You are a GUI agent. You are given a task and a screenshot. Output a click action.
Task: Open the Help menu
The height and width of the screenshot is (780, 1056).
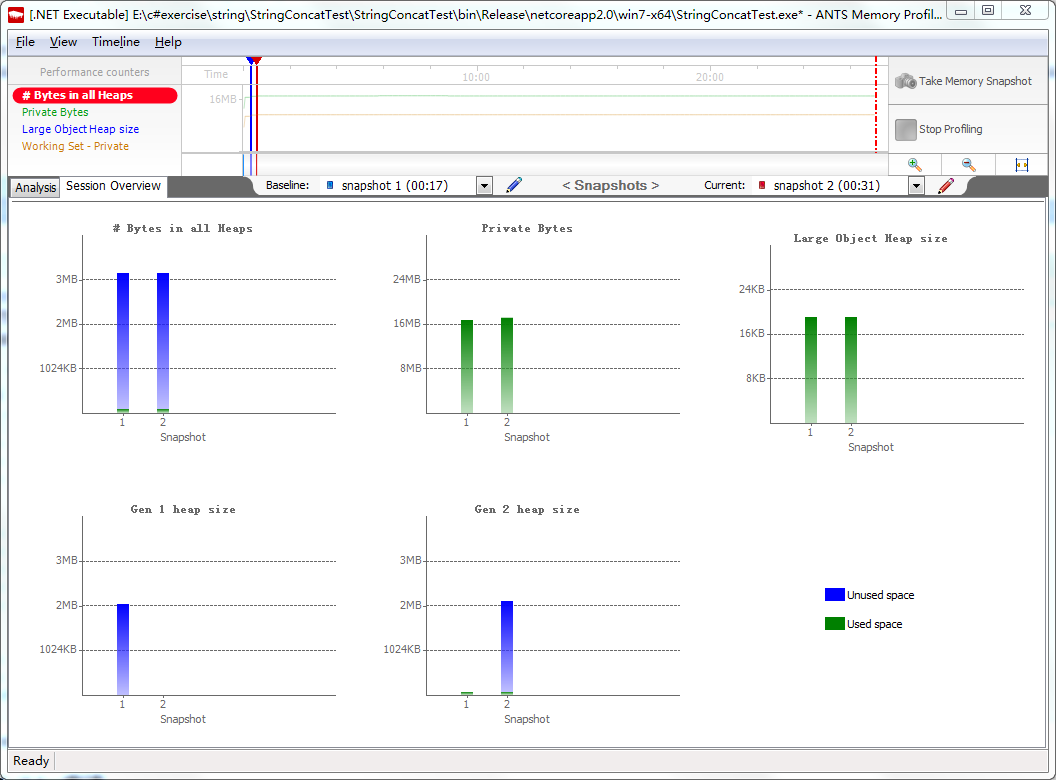point(168,42)
